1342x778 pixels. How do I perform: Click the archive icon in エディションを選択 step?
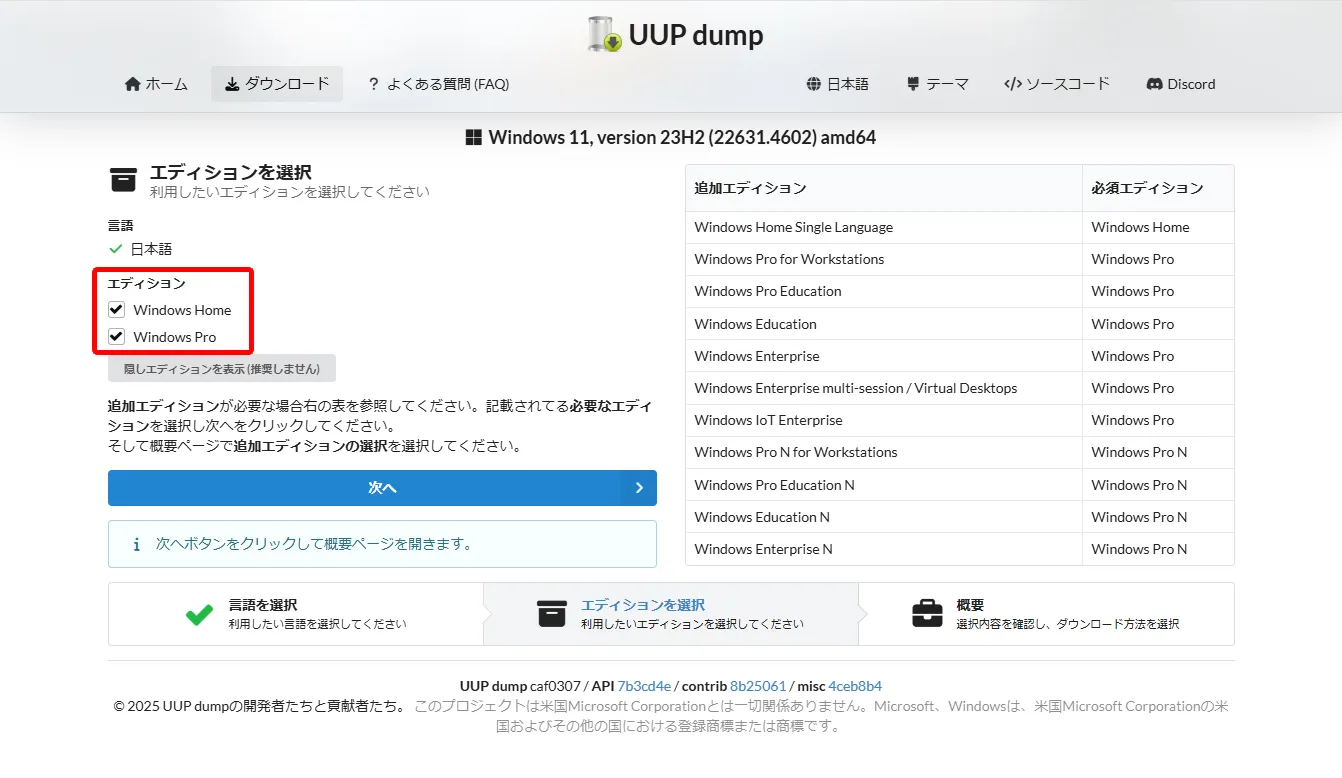pos(552,614)
